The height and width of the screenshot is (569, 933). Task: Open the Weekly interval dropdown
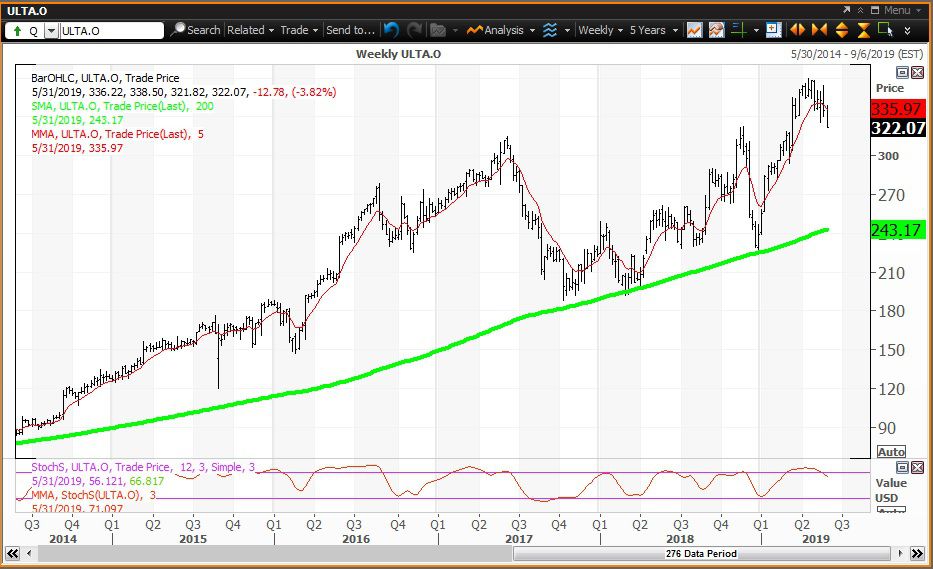(x=600, y=30)
